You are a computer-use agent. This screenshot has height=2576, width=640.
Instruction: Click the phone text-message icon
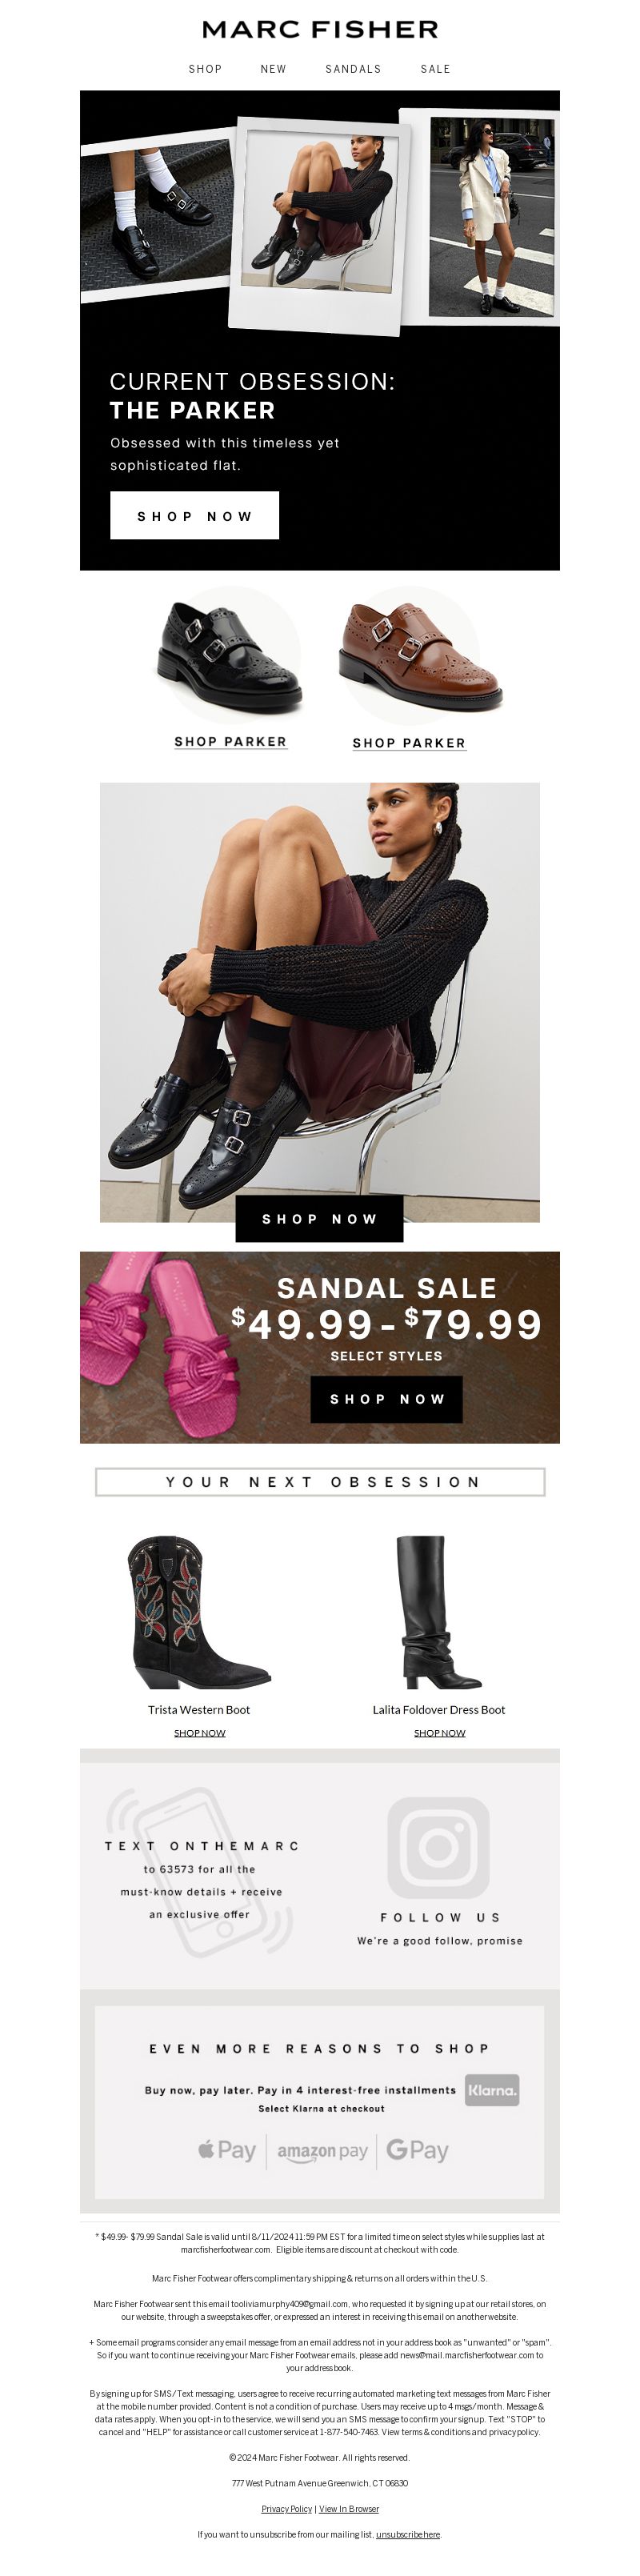[200, 1871]
